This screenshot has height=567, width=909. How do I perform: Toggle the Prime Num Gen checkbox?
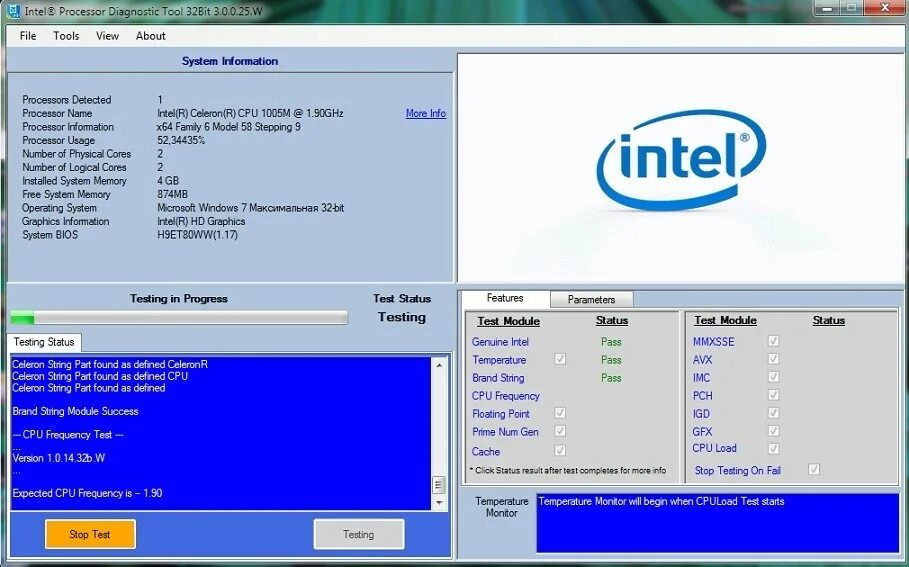559,431
